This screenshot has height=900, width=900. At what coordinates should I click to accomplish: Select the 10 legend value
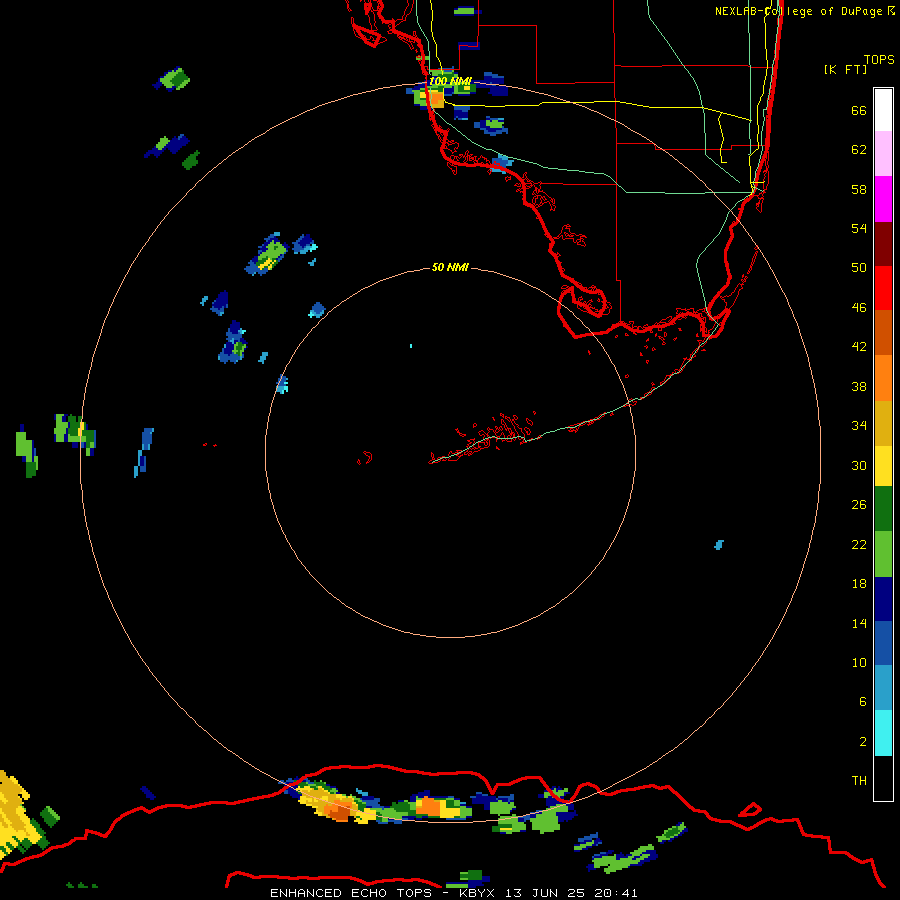(x=859, y=663)
